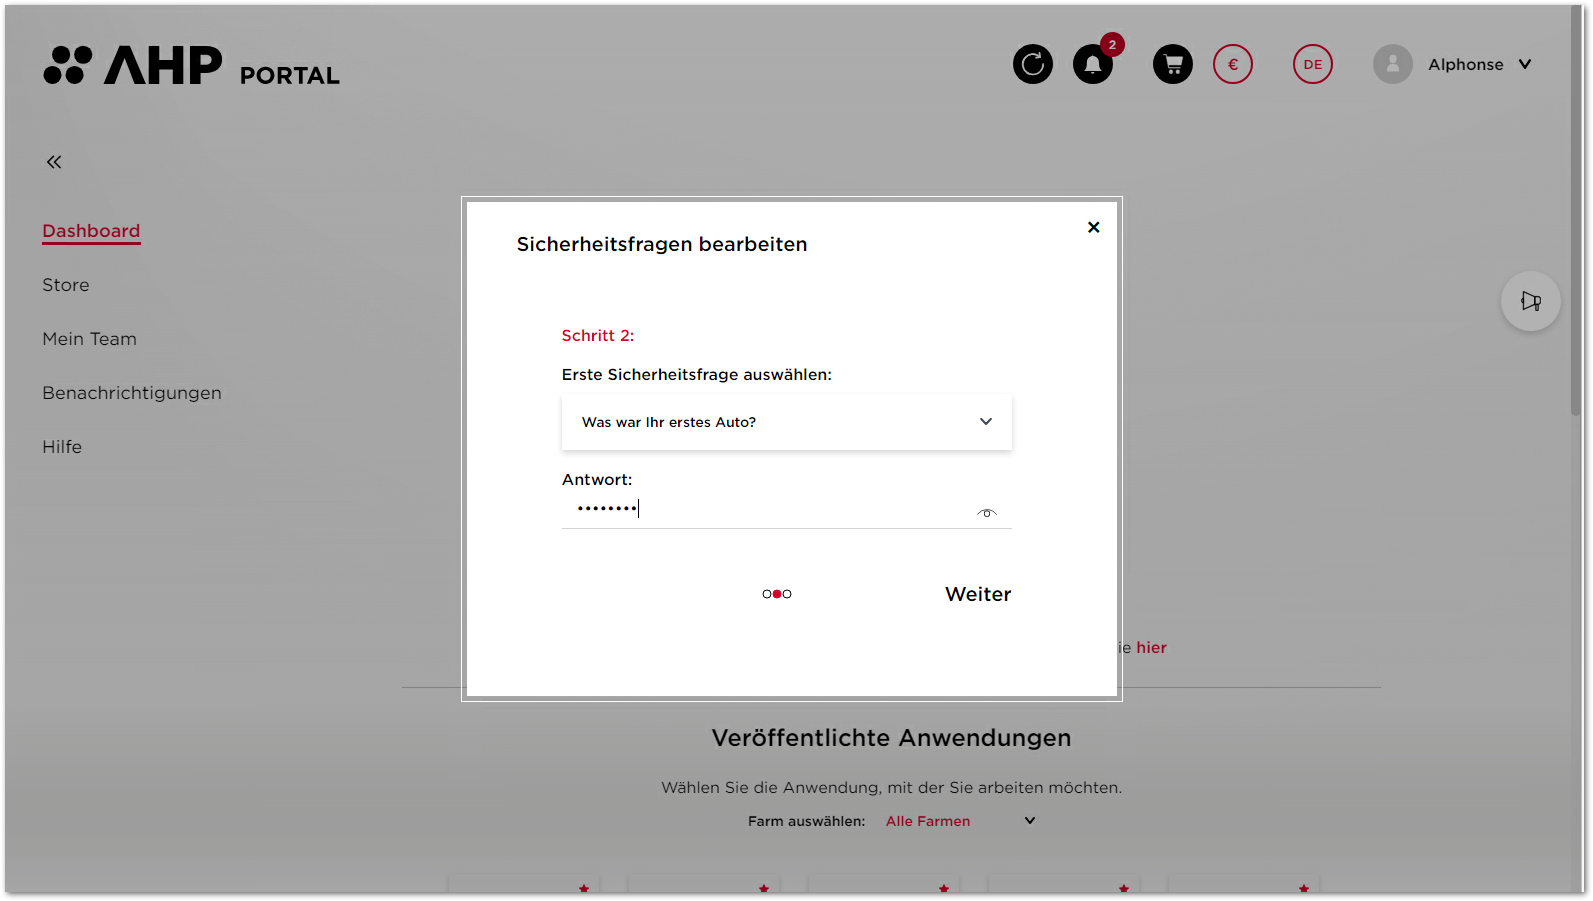Image resolution: width=1593 pixels, height=901 pixels.
Task: Click 'Veröffentlichte Anwendungen' heading
Action: 891,738
